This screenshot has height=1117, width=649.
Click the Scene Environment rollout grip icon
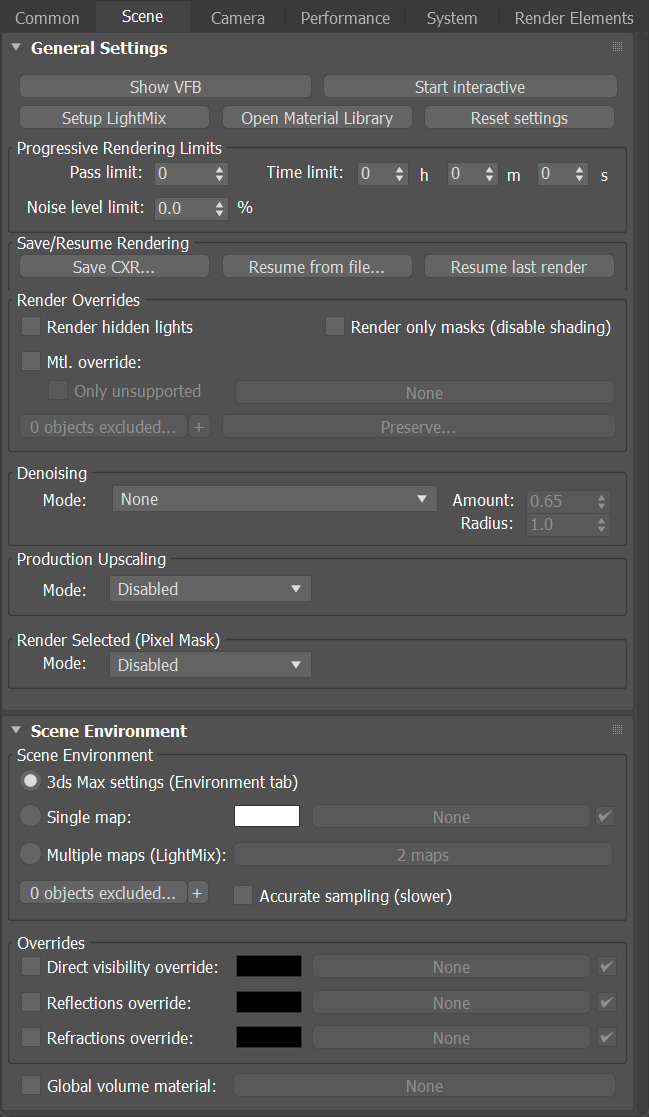617,729
